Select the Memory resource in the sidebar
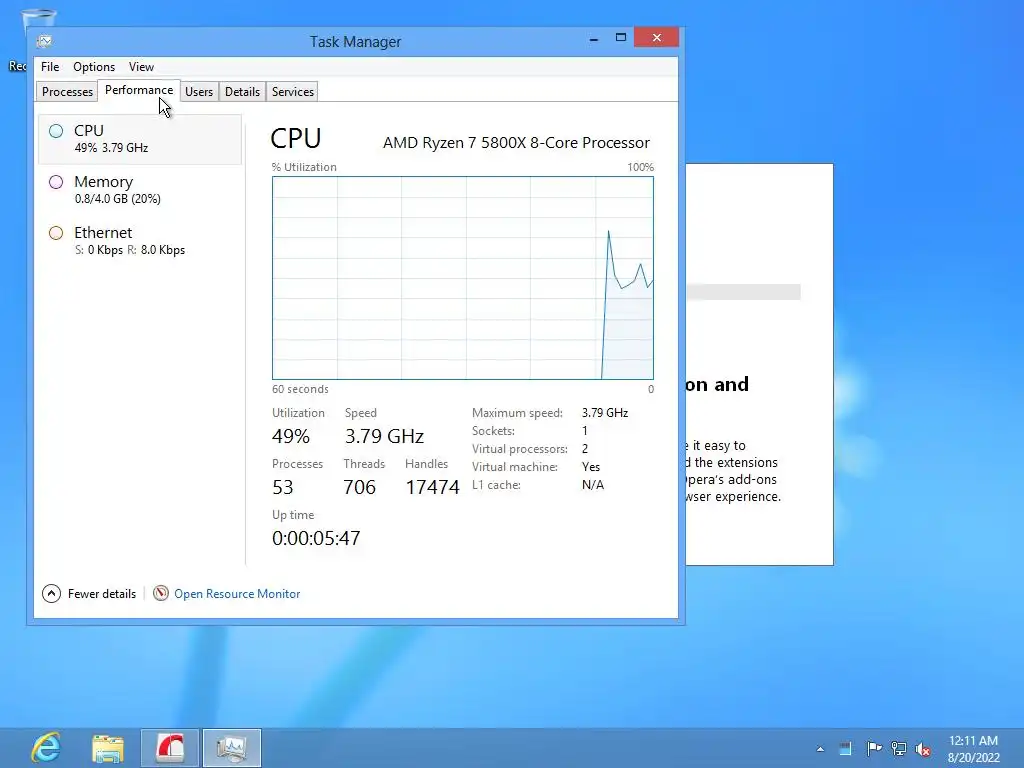 point(140,189)
